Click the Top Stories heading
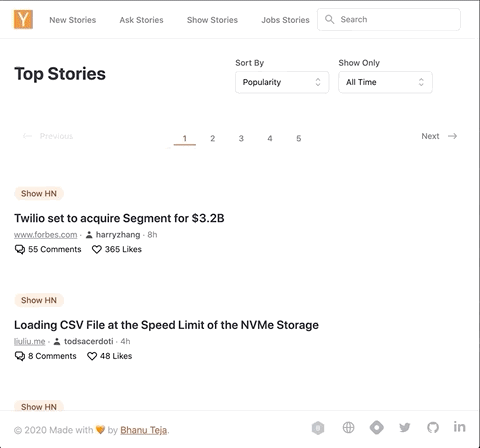Screen dimensions: 480x448 point(60,74)
